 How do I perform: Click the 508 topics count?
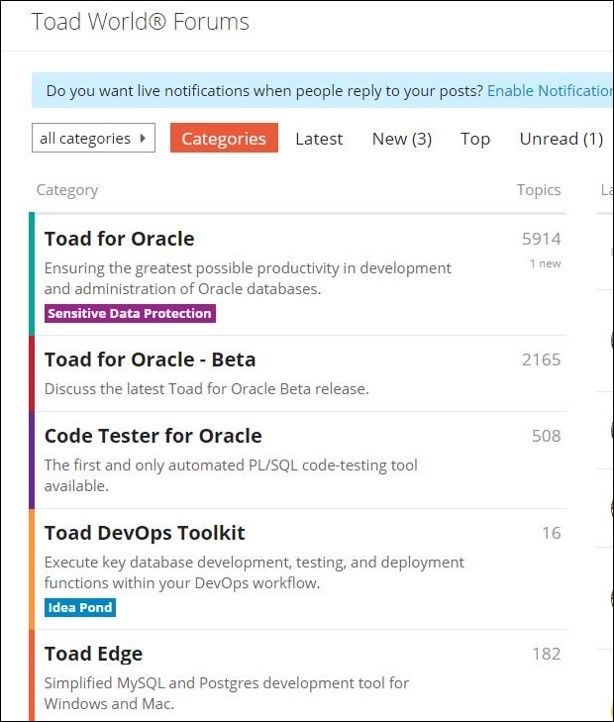pyautogui.click(x=546, y=436)
